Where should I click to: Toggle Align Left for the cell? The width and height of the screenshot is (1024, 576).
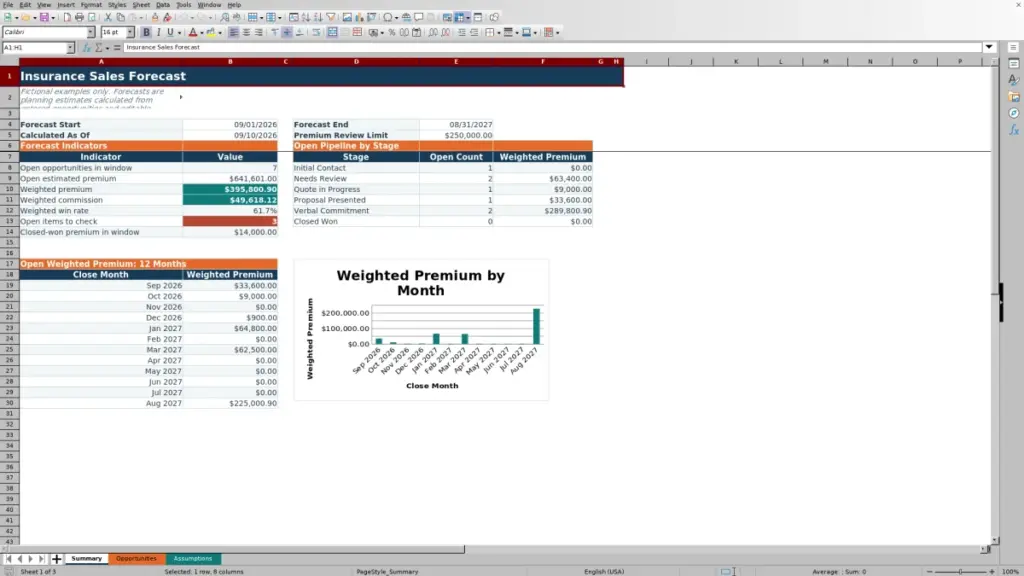tap(234, 33)
